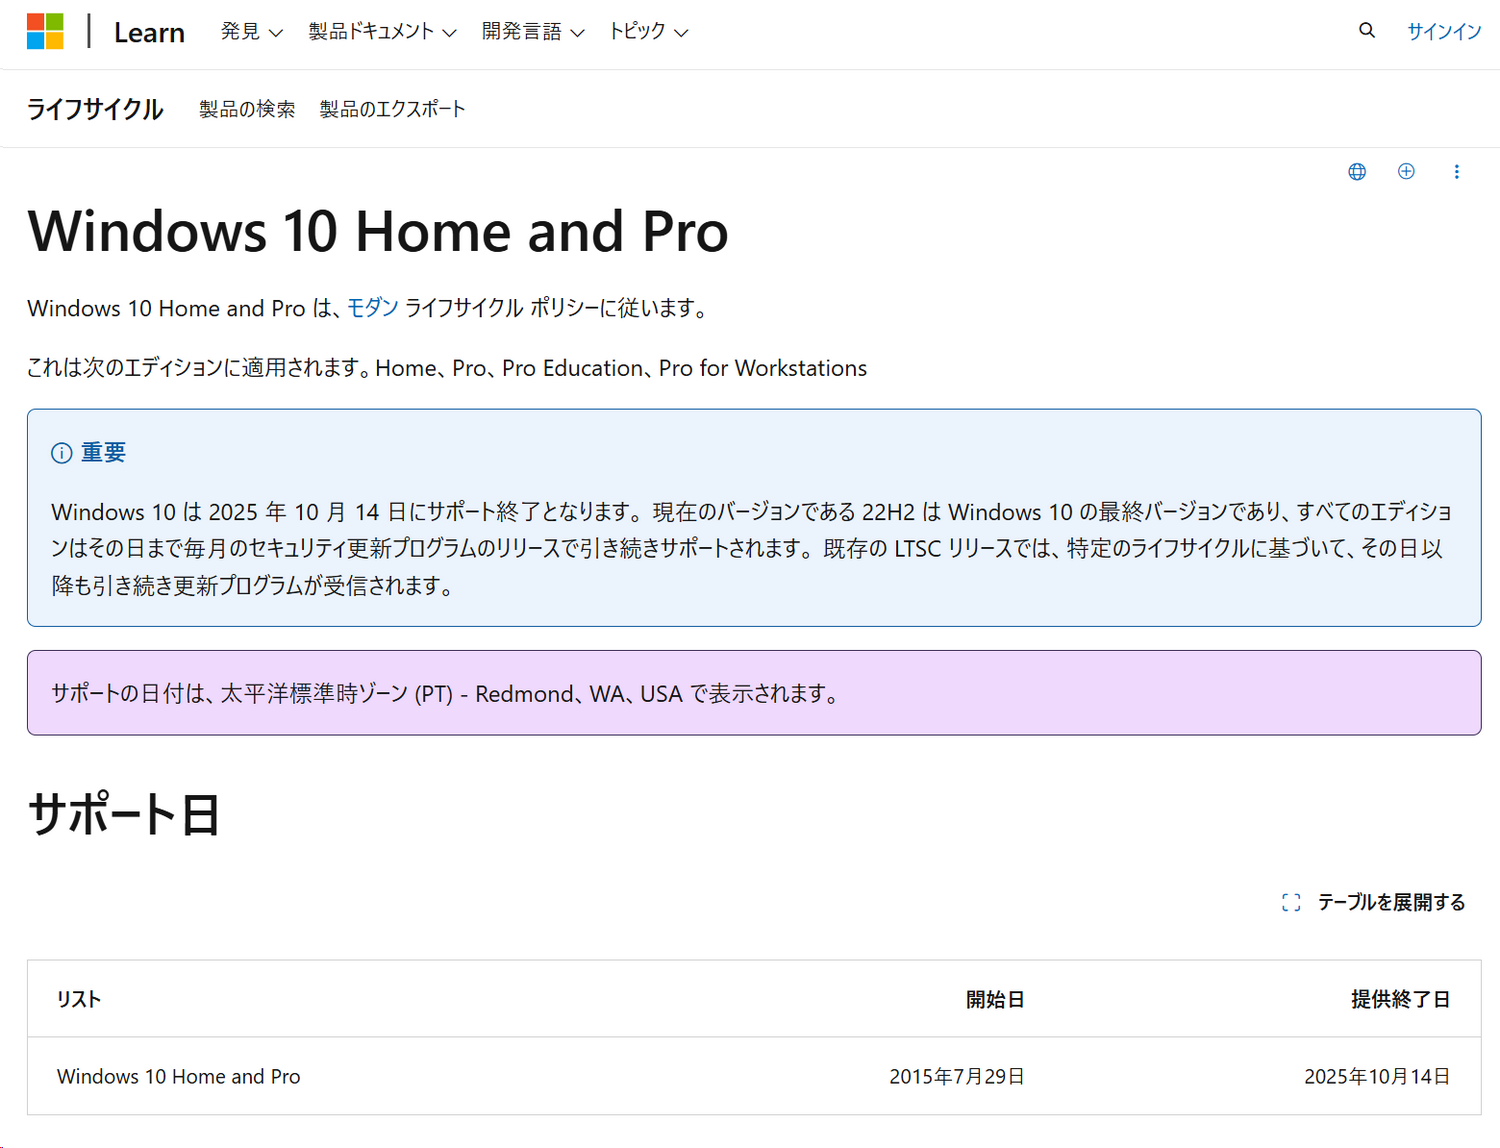
Task: Open the more options three-dot icon
Action: tap(1457, 171)
